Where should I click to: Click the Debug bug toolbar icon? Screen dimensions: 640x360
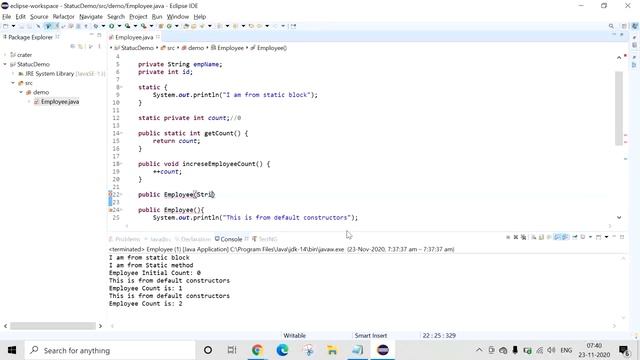(x=96, y=26)
